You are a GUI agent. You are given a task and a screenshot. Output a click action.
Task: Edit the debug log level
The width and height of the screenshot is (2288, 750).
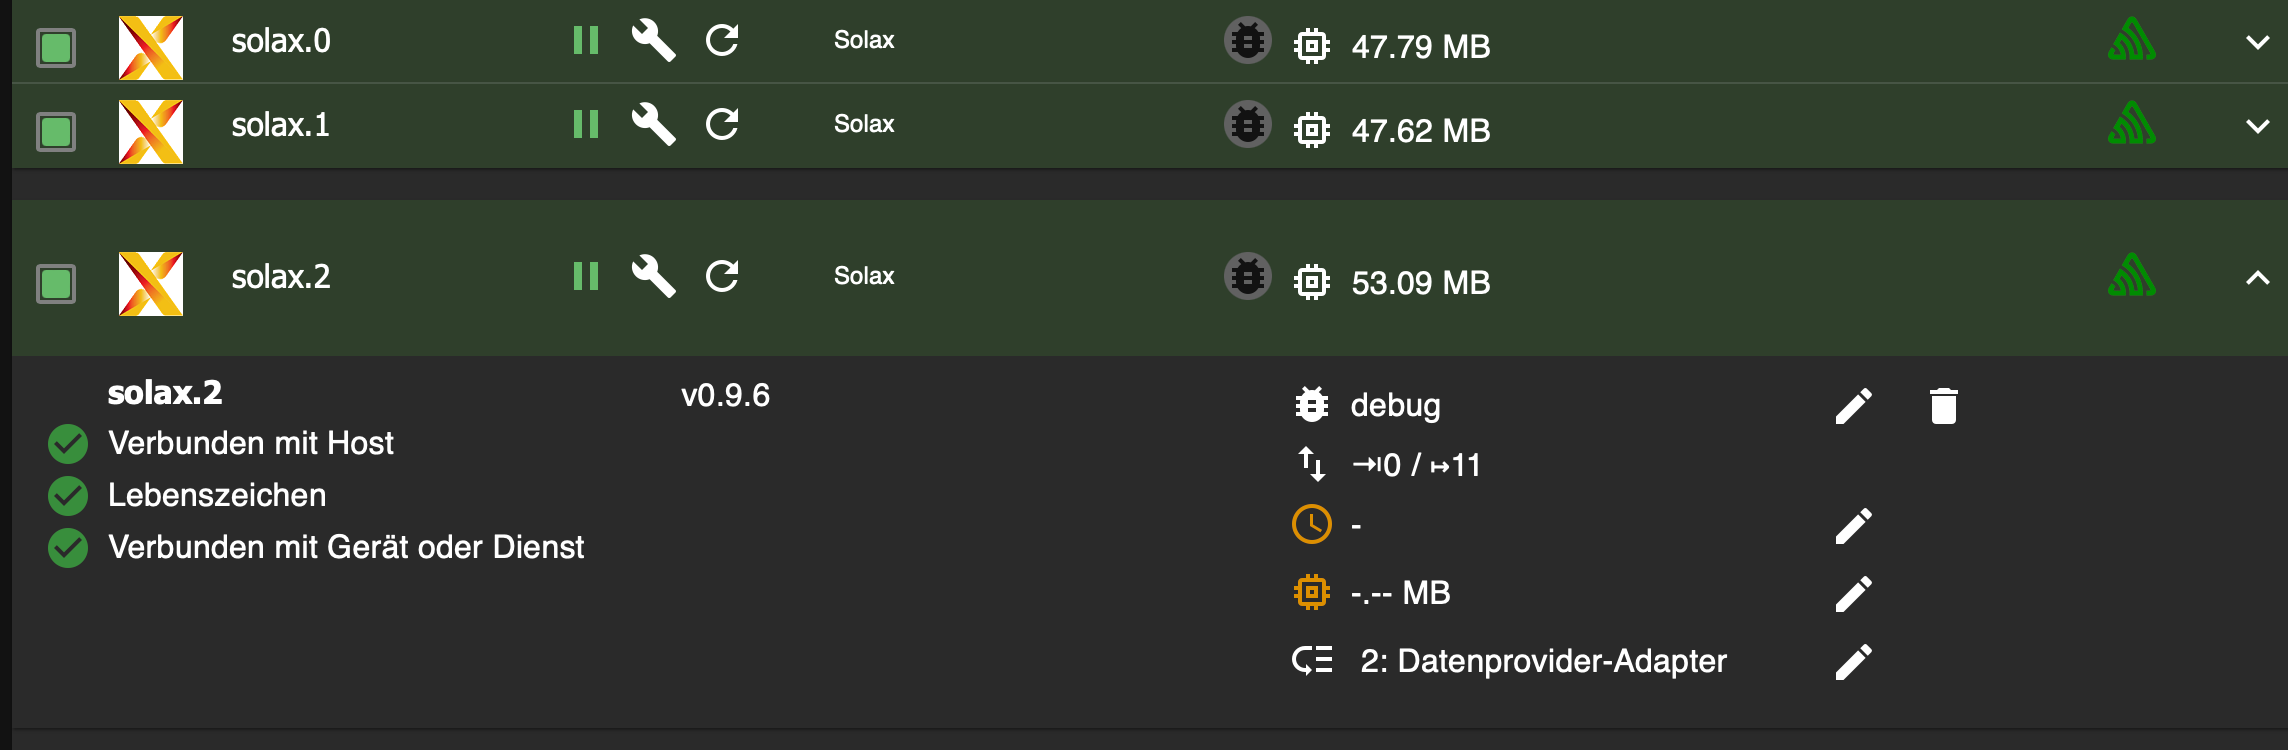[1853, 406]
